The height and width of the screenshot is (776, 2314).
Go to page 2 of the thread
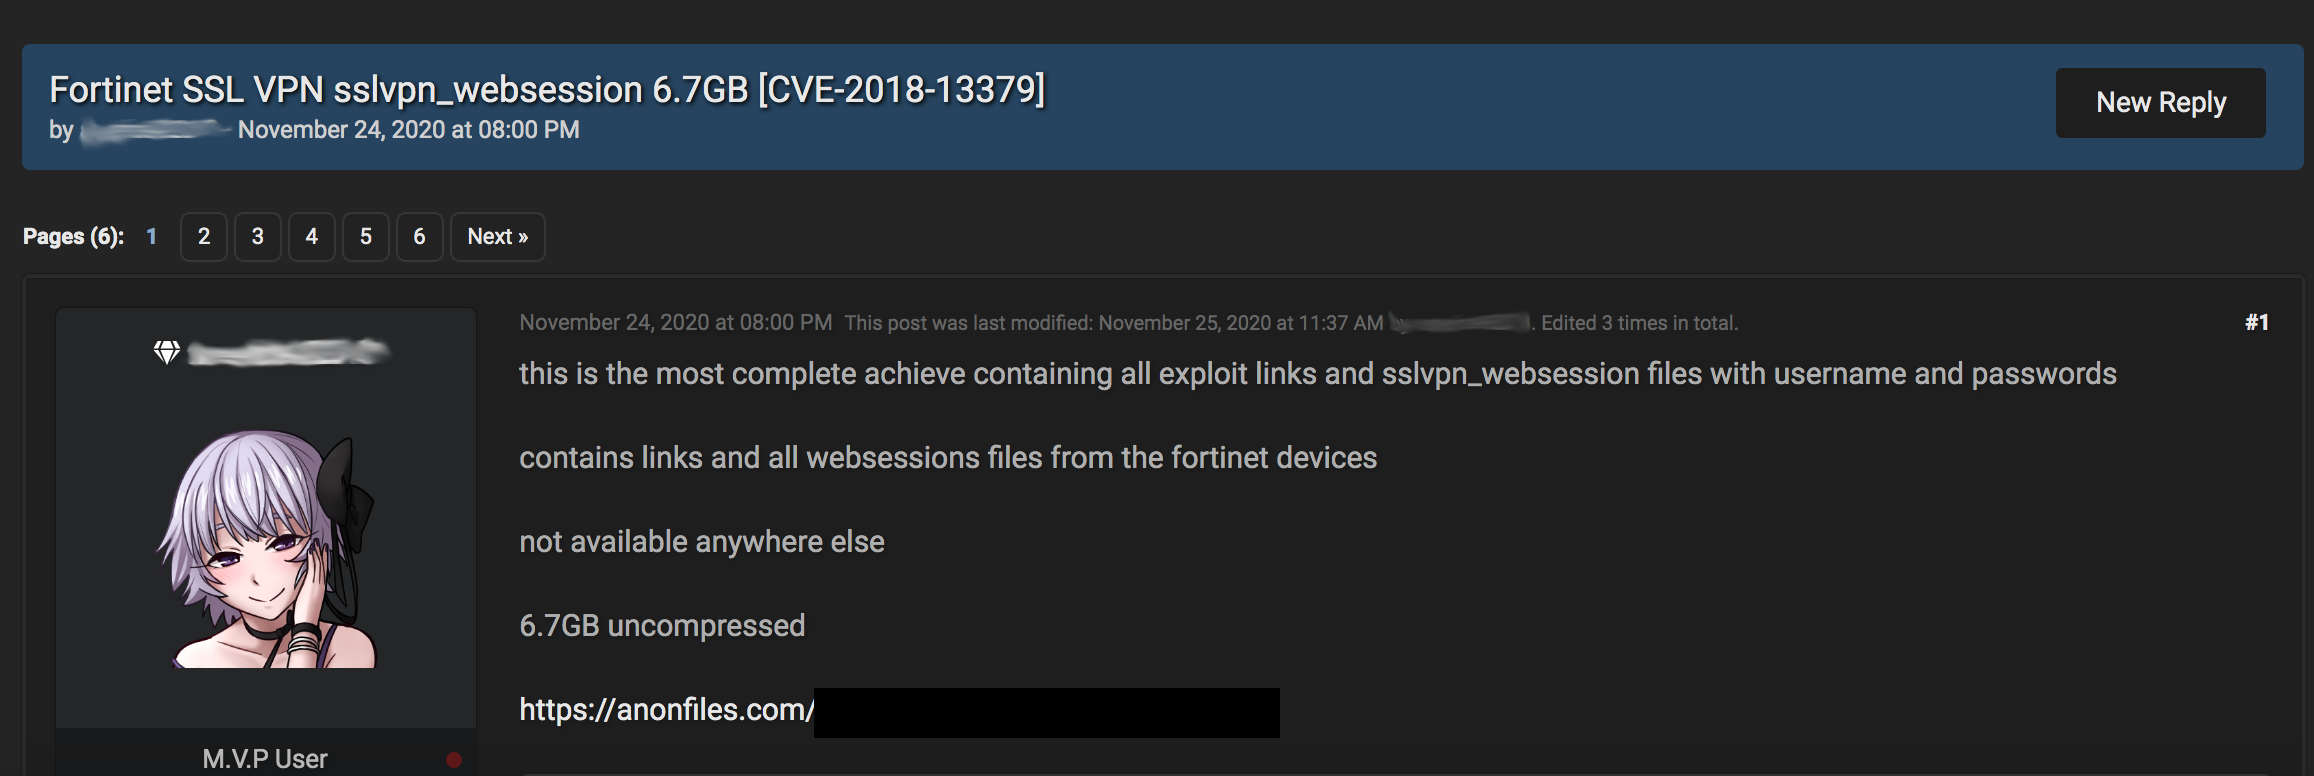pos(204,237)
